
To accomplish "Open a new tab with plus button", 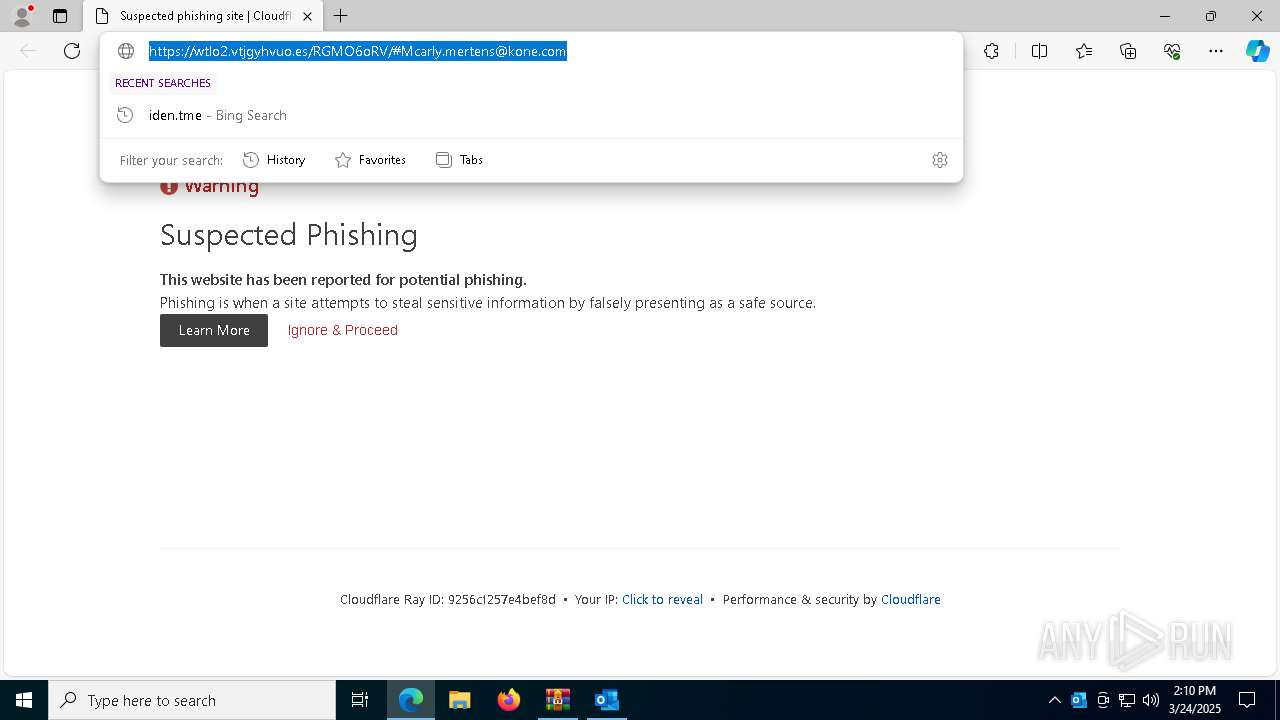I will [341, 16].
